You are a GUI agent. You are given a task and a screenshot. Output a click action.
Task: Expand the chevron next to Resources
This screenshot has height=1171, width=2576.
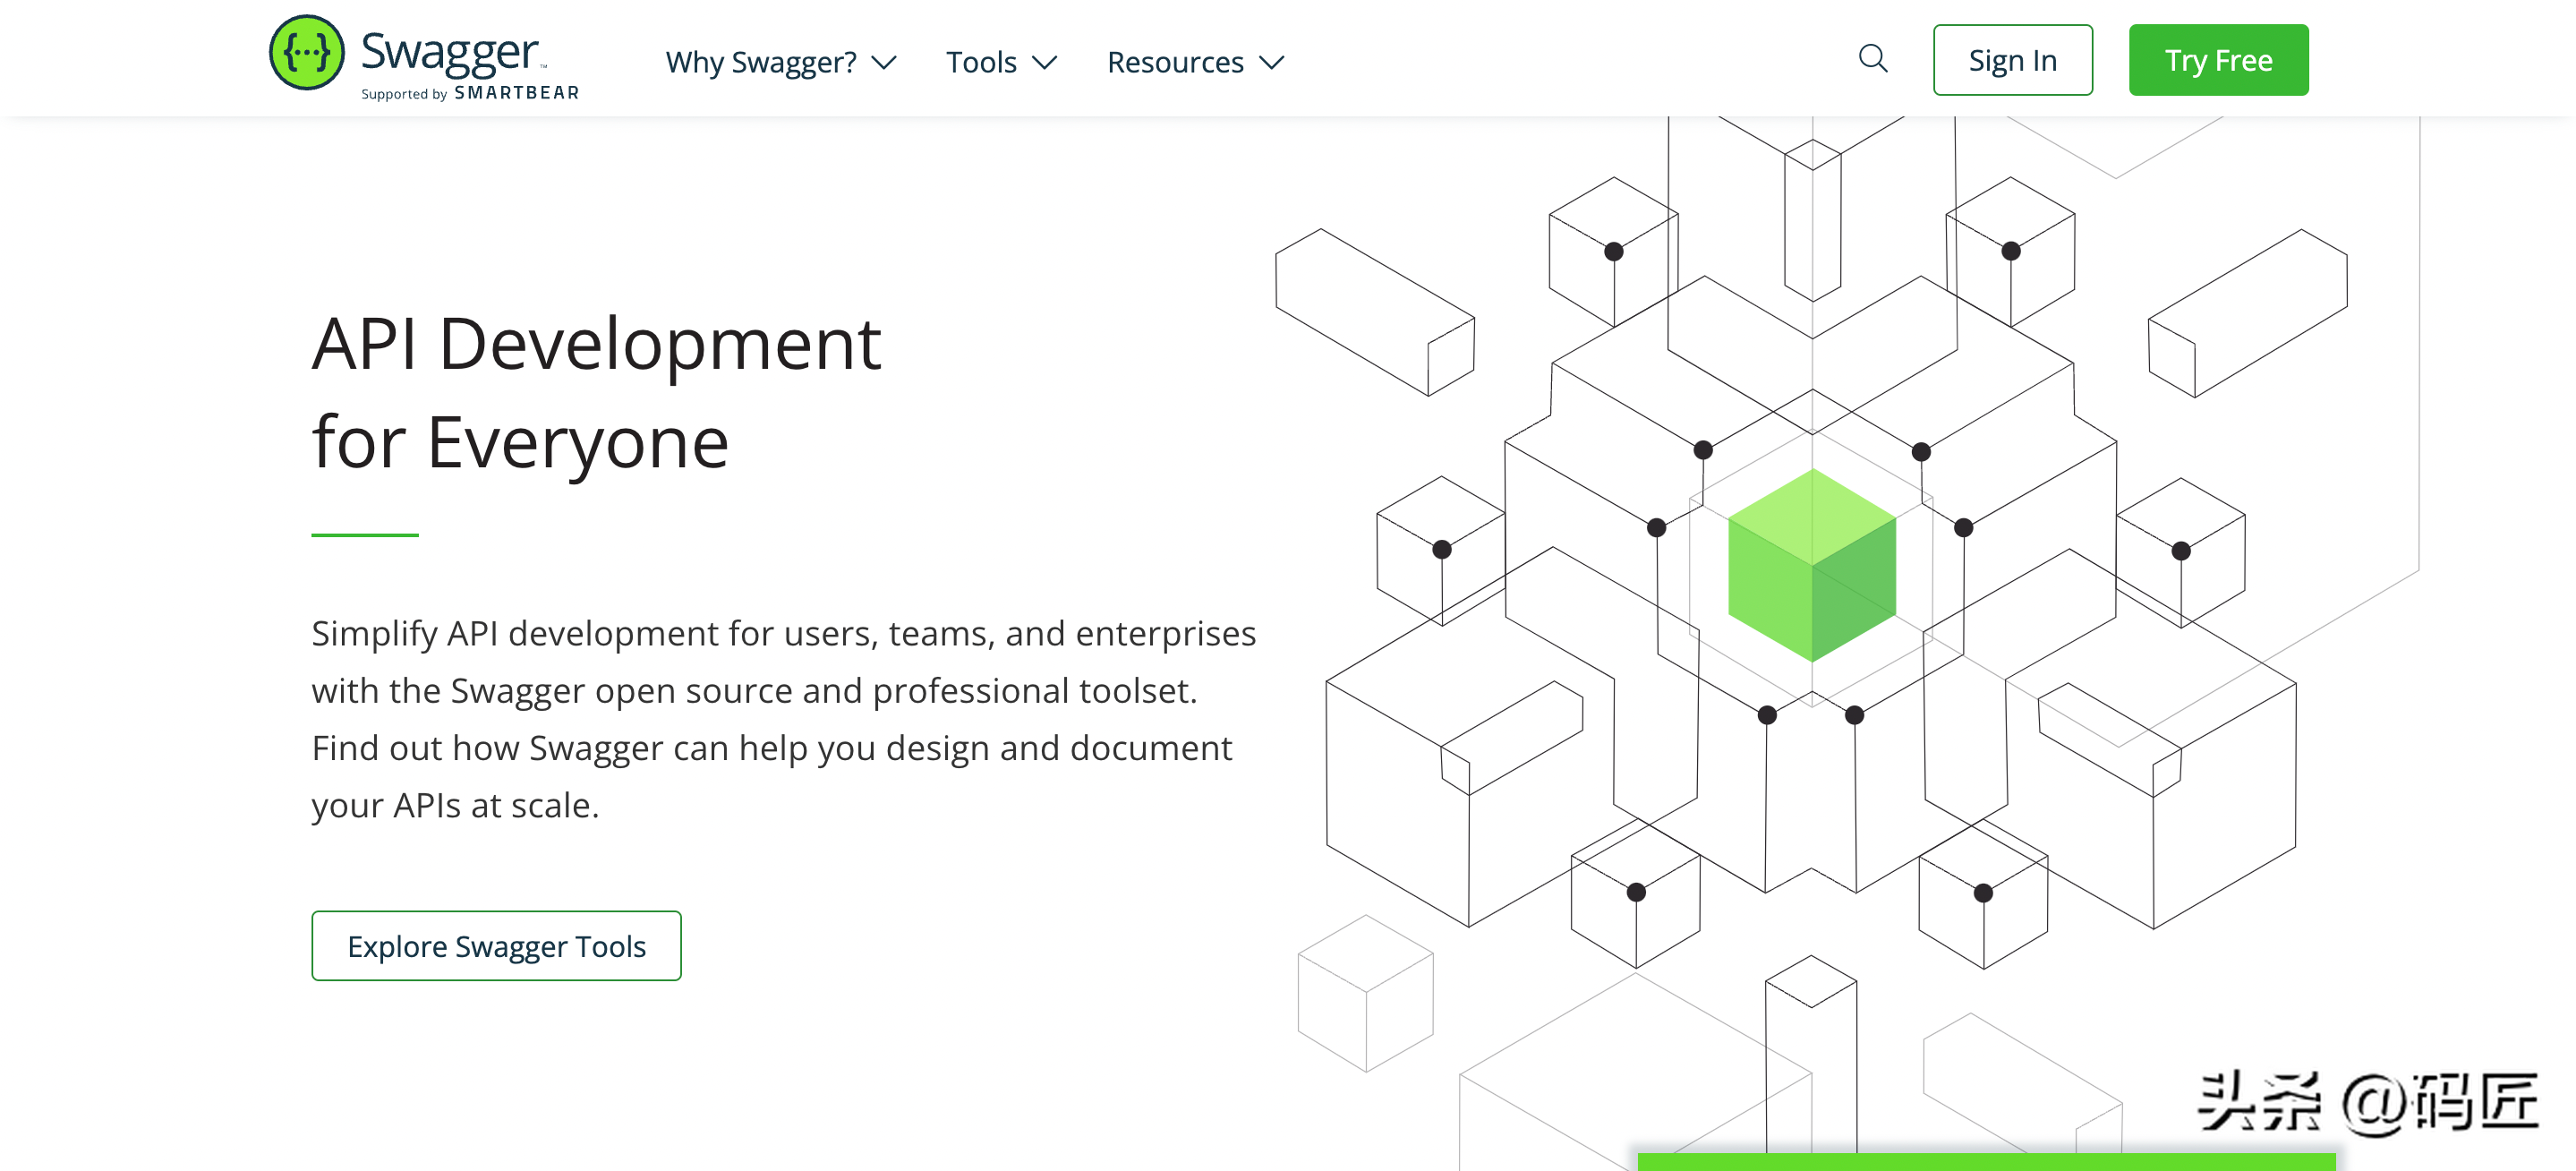click(1271, 63)
